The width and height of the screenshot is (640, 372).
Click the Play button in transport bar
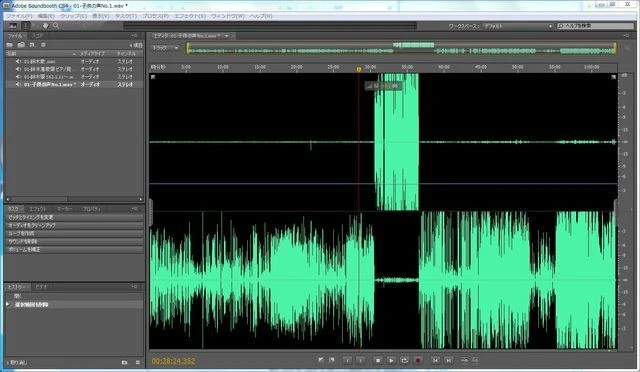coord(391,361)
